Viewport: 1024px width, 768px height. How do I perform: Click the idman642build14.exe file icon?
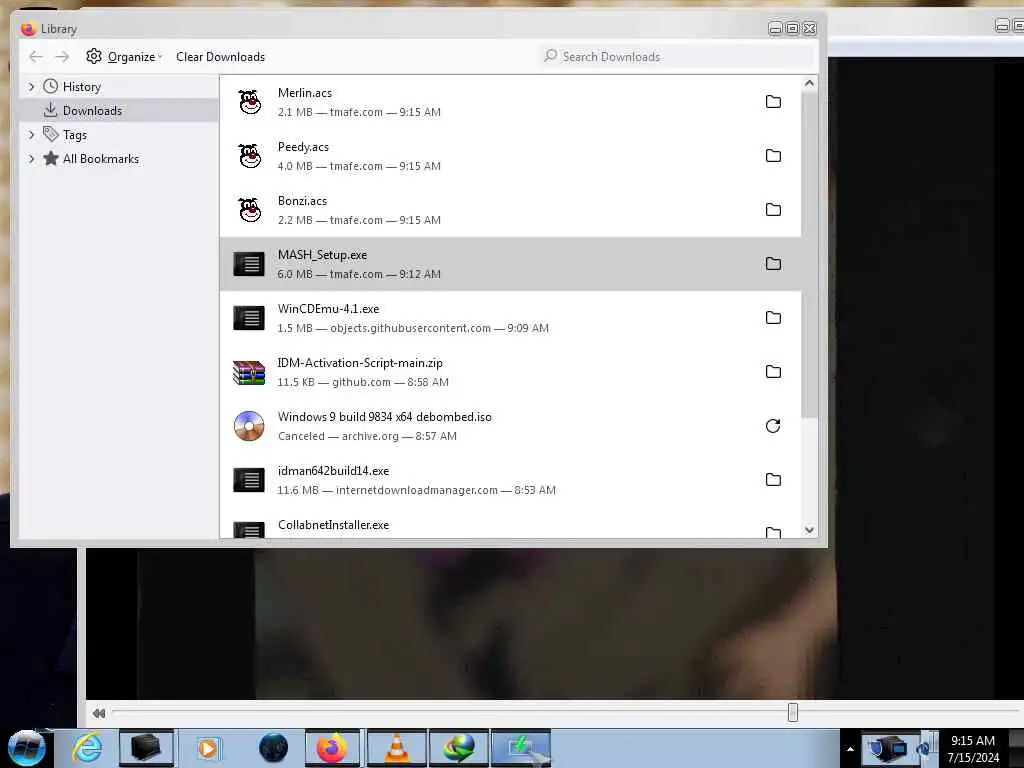(x=249, y=480)
